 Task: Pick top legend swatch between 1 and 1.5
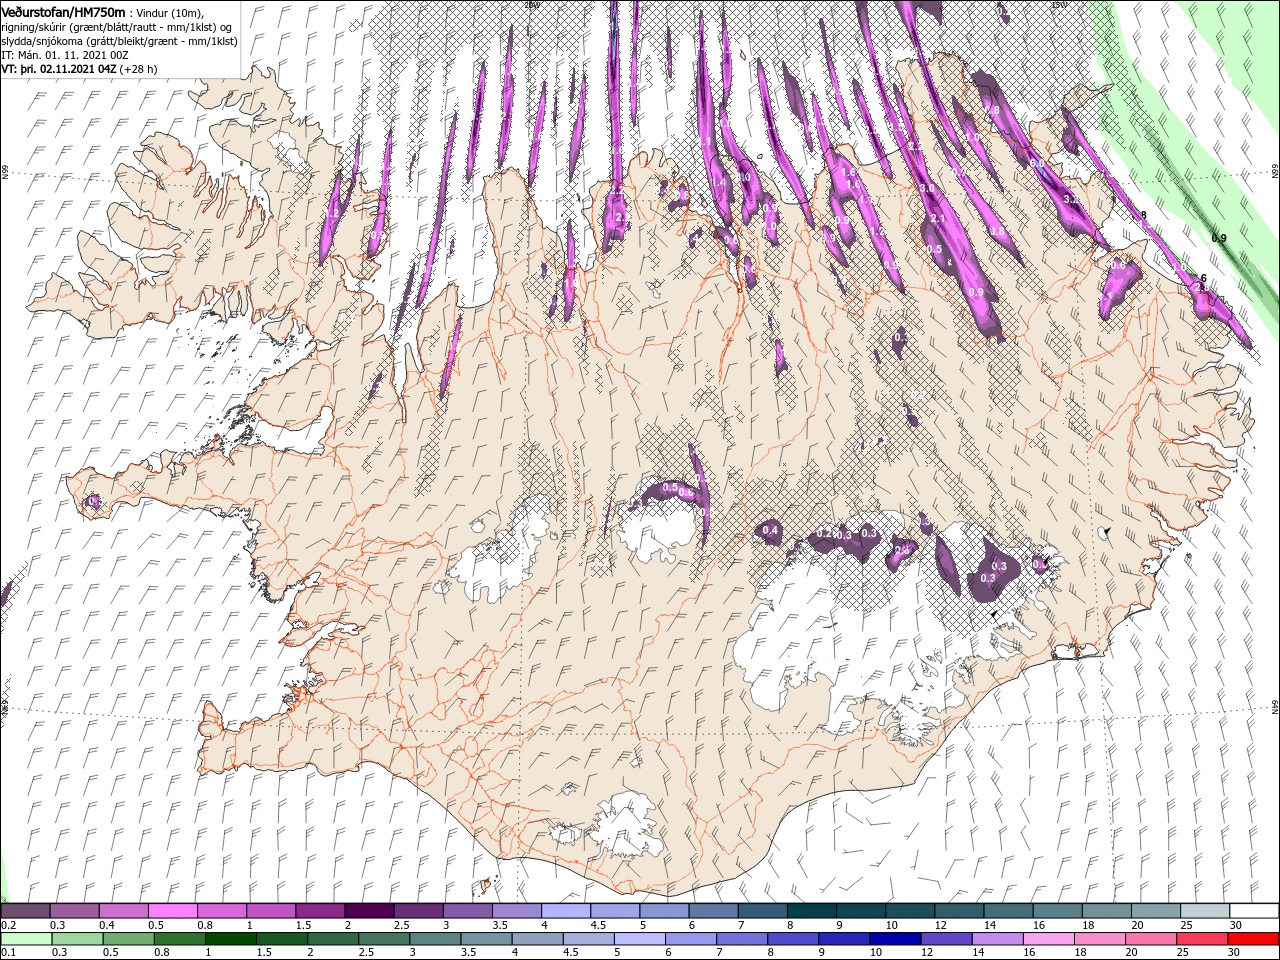point(271,910)
